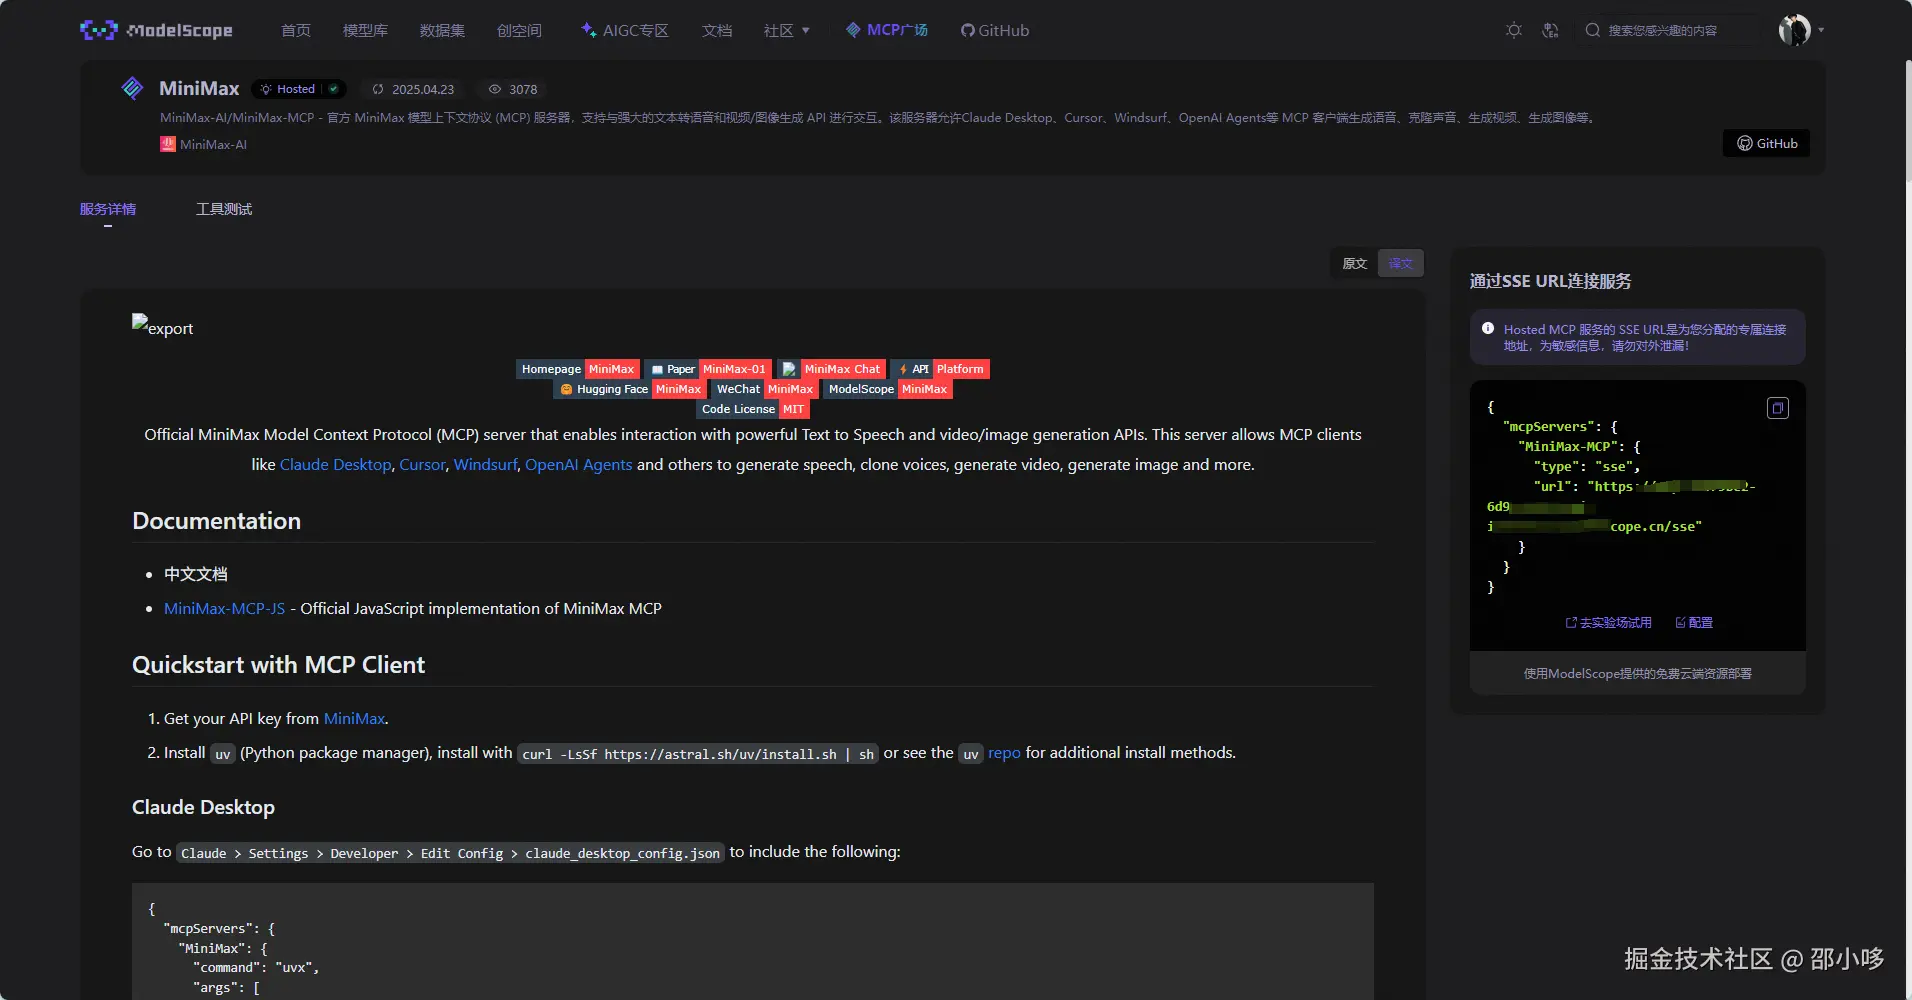Open 数据集 navigation item
Viewport: 1912px width, 1000px height.
[442, 31]
